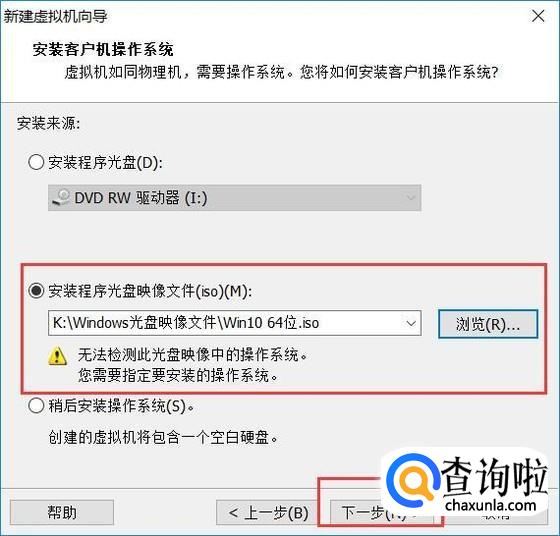Click the Help button
560x536 pixels.
coord(62,512)
